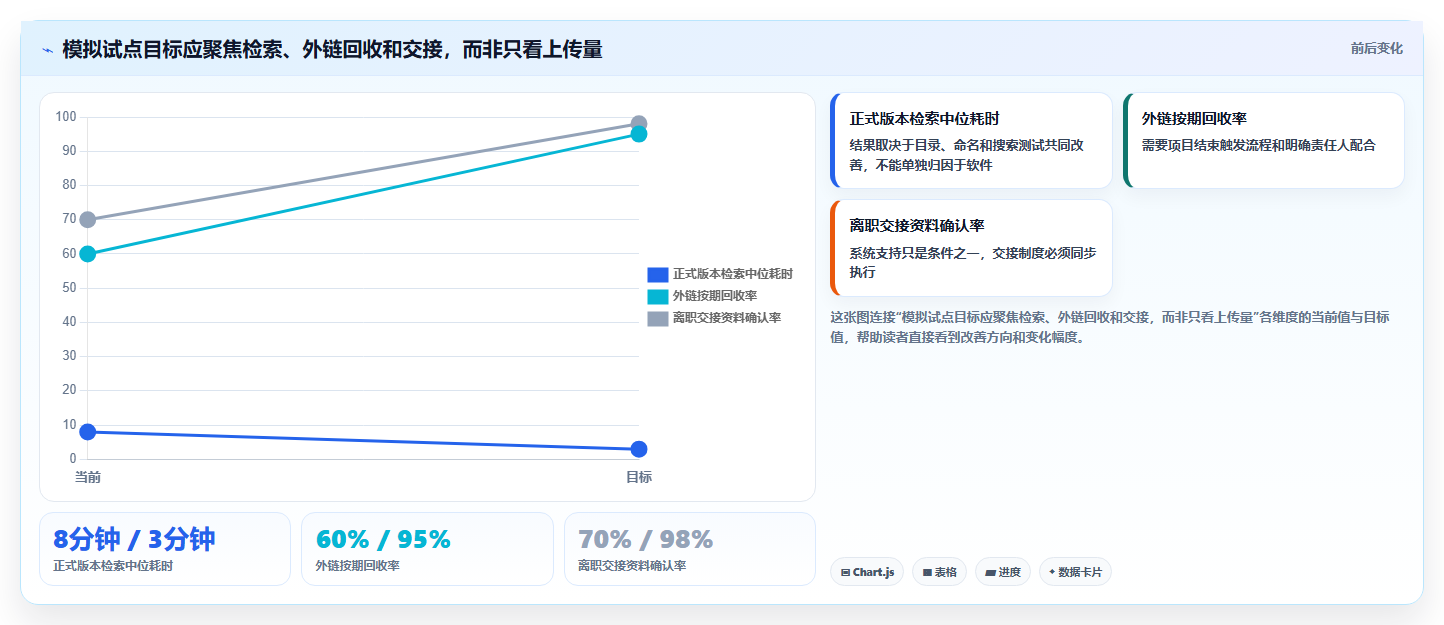The image size is (1444, 625).
Task: Open the 外链按期回收率 info card title
Action: click(1194, 118)
